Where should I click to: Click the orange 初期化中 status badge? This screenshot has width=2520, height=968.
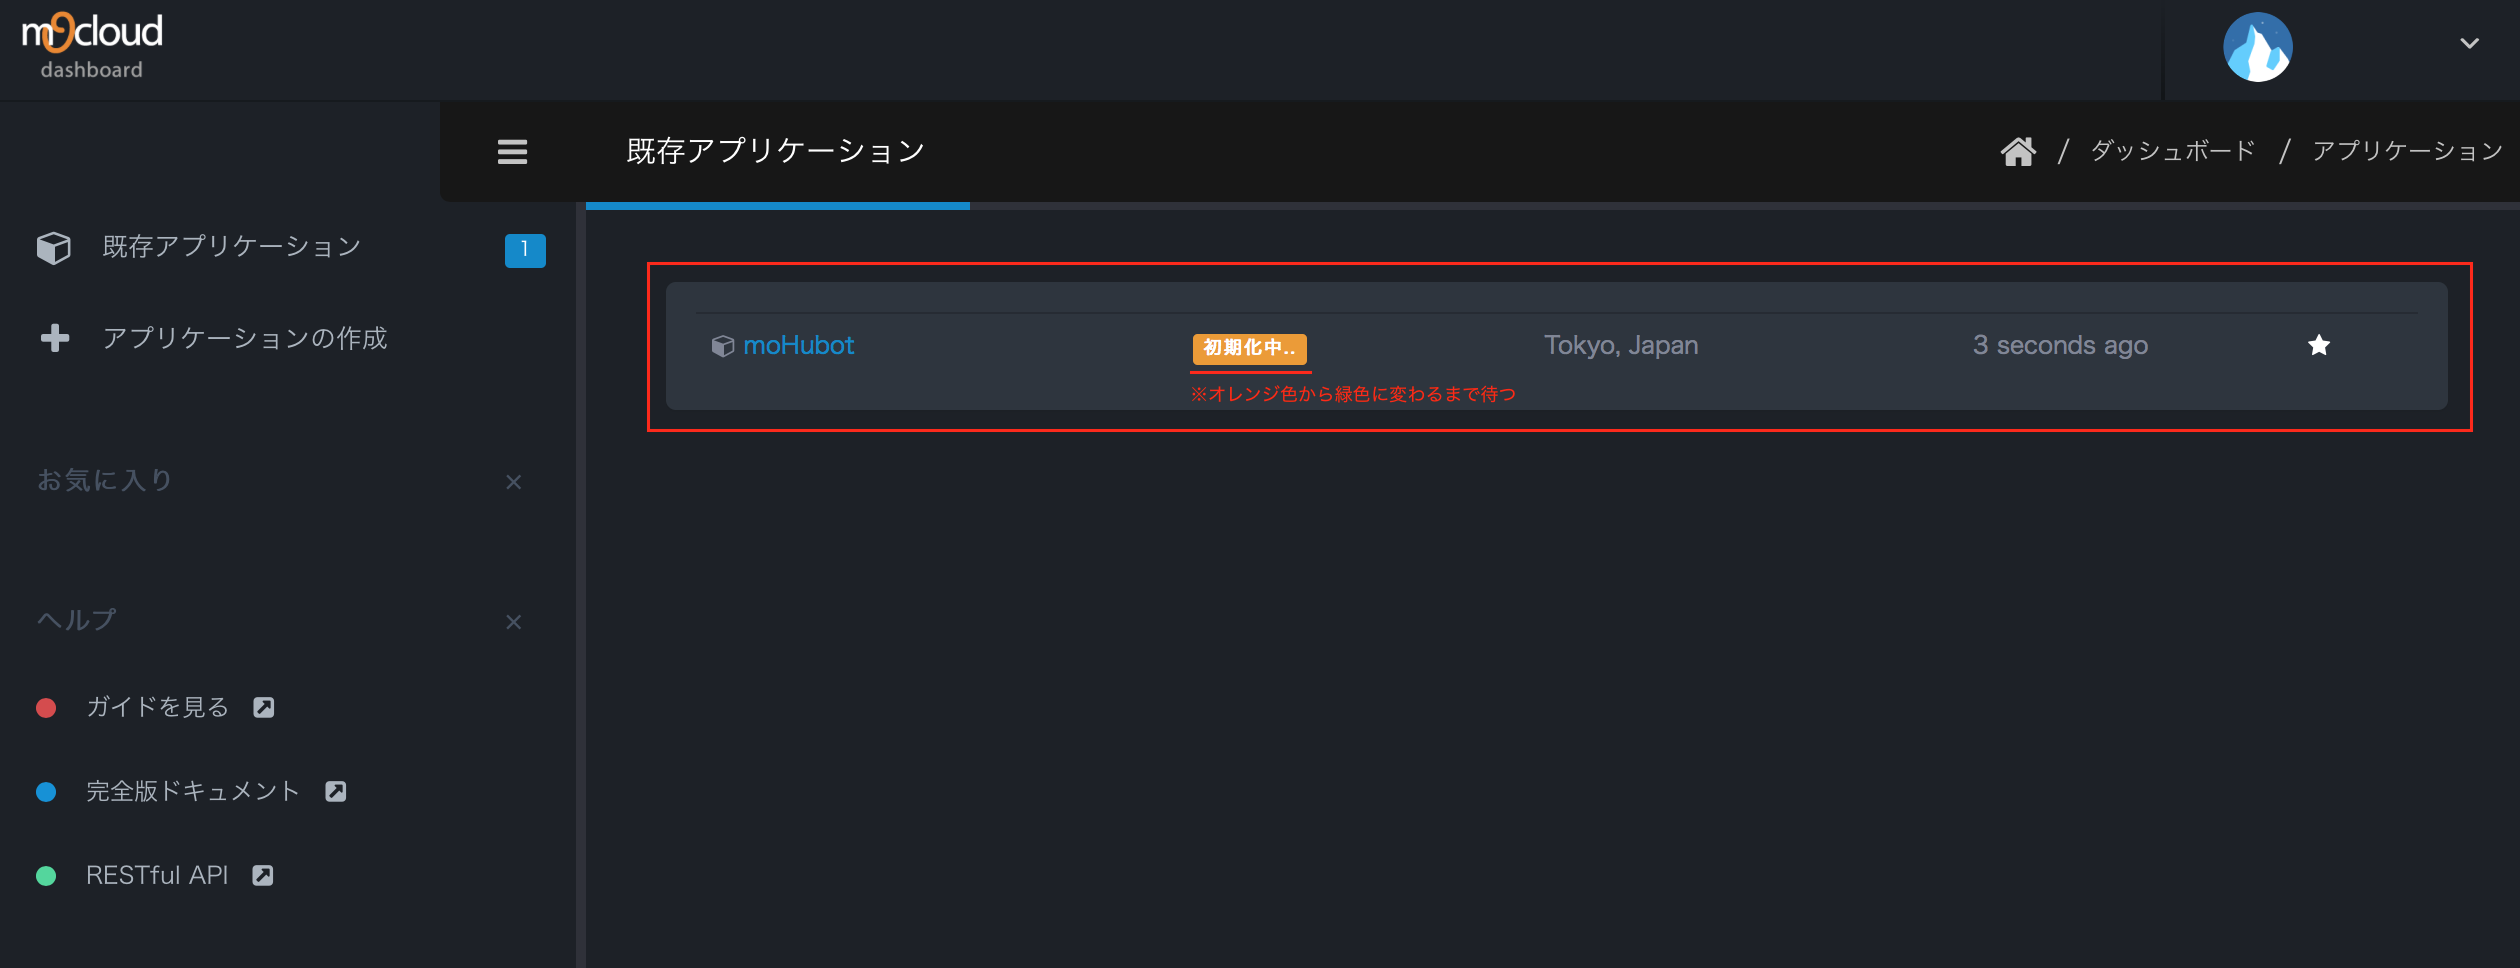pos(1249,350)
